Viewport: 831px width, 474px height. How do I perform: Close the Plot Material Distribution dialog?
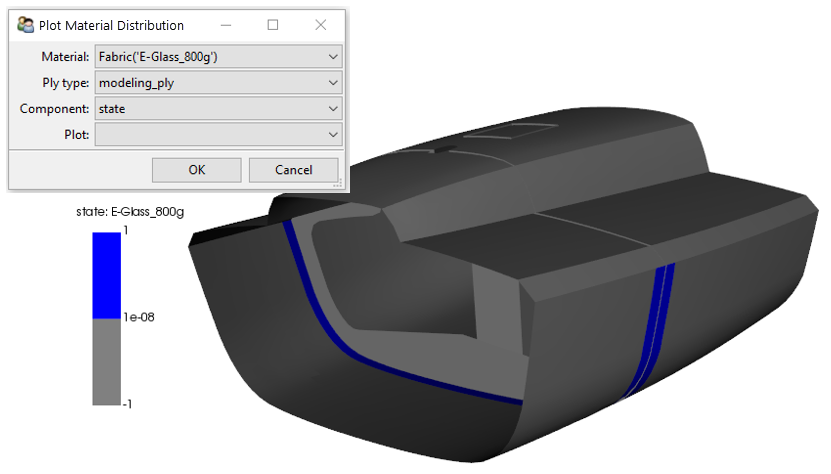point(321,25)
